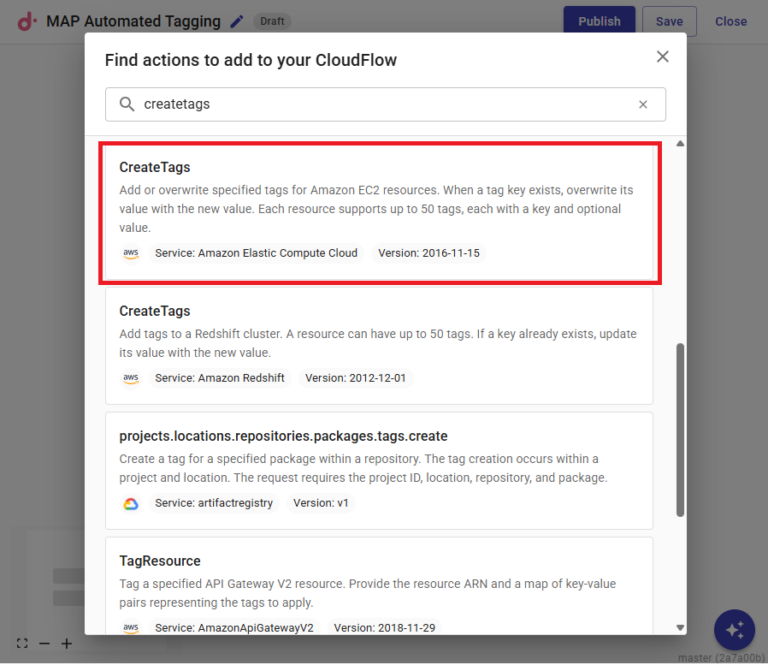Edit flow name with pencil icon

pos(237,21)
